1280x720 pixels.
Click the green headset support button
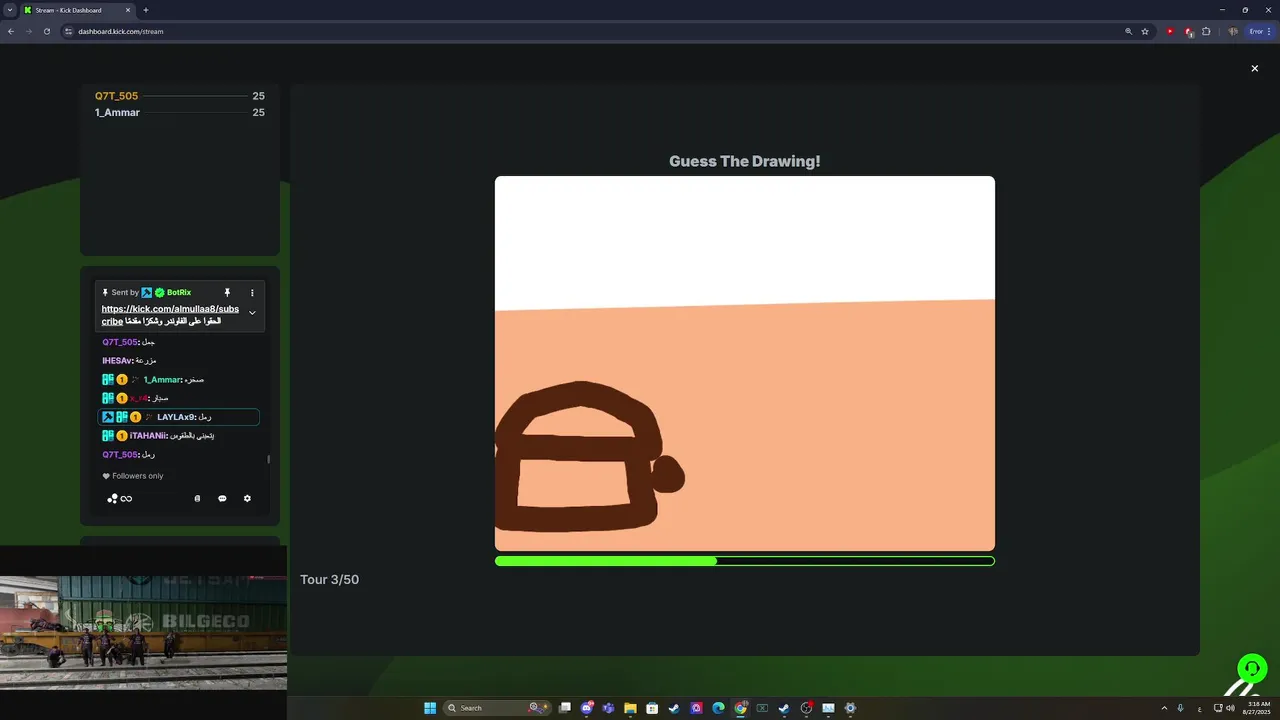pyautogui.click(x=1252, y=668)
